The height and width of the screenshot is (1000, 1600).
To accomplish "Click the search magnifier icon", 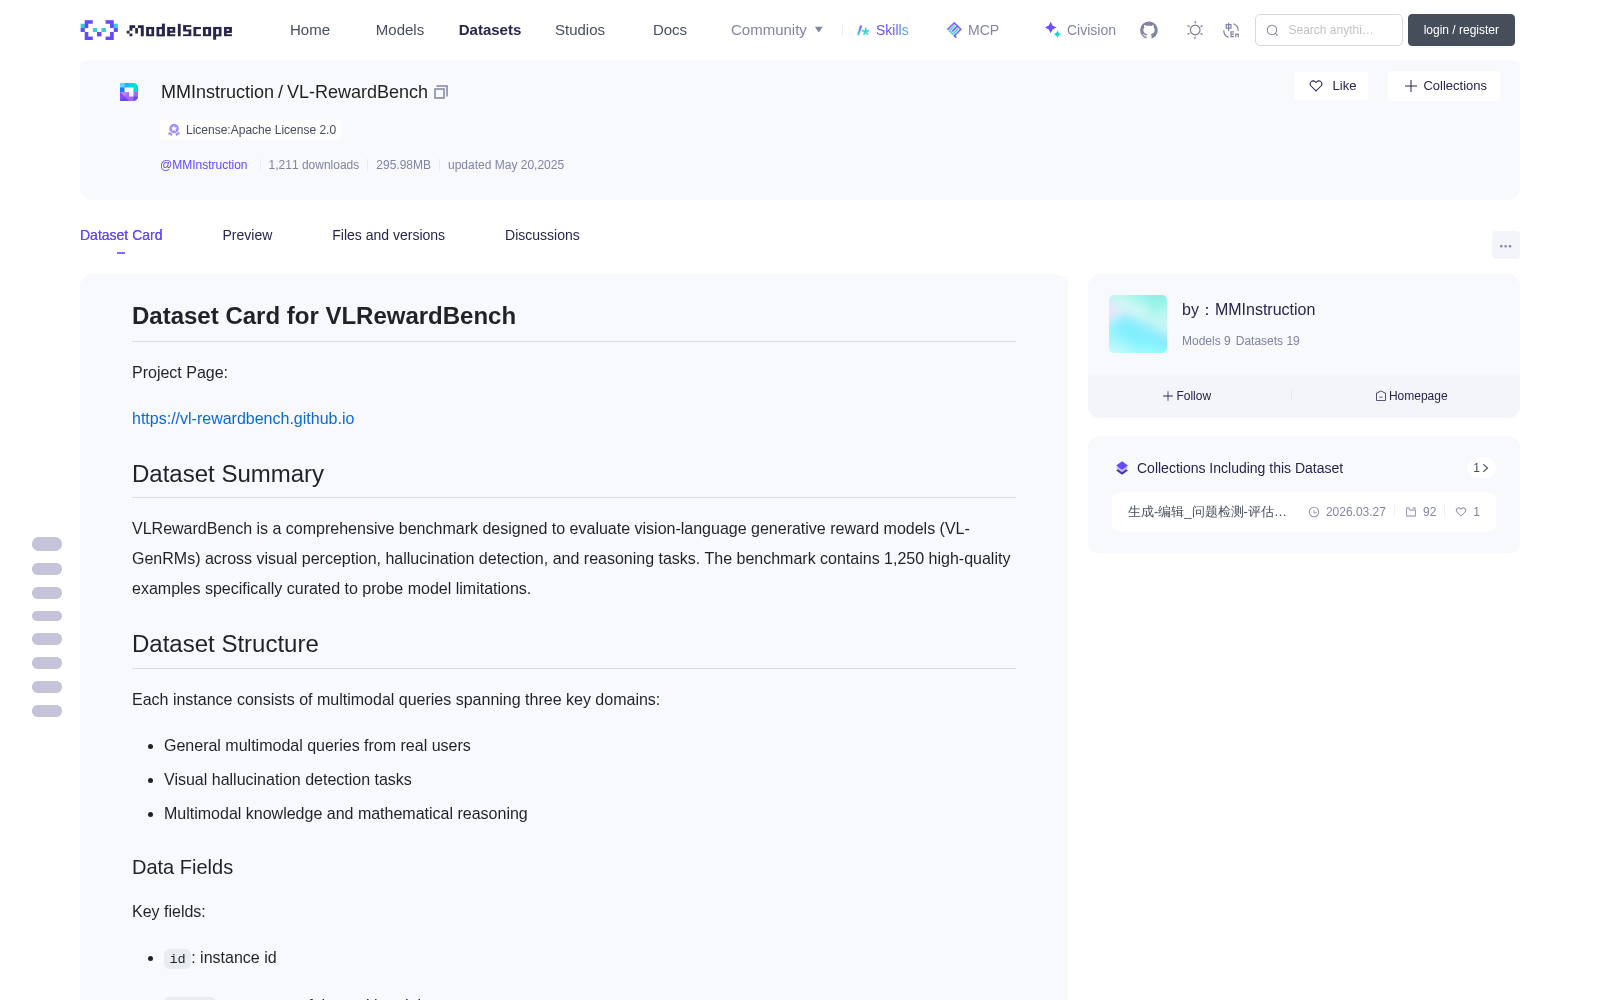I will pyautogui.click(x=1272, y=30).
